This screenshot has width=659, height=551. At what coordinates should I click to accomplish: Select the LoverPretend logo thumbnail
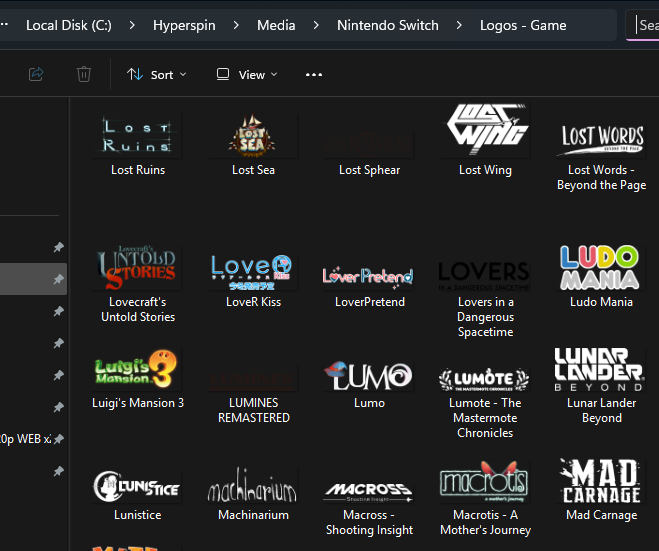pos(369,277)
